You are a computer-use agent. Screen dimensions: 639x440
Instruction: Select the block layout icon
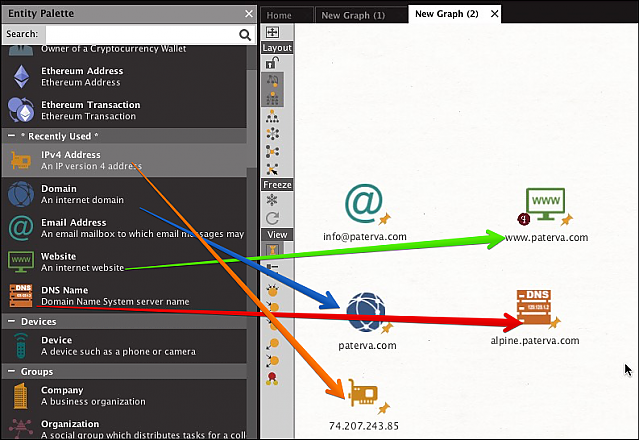coord(272,98)
